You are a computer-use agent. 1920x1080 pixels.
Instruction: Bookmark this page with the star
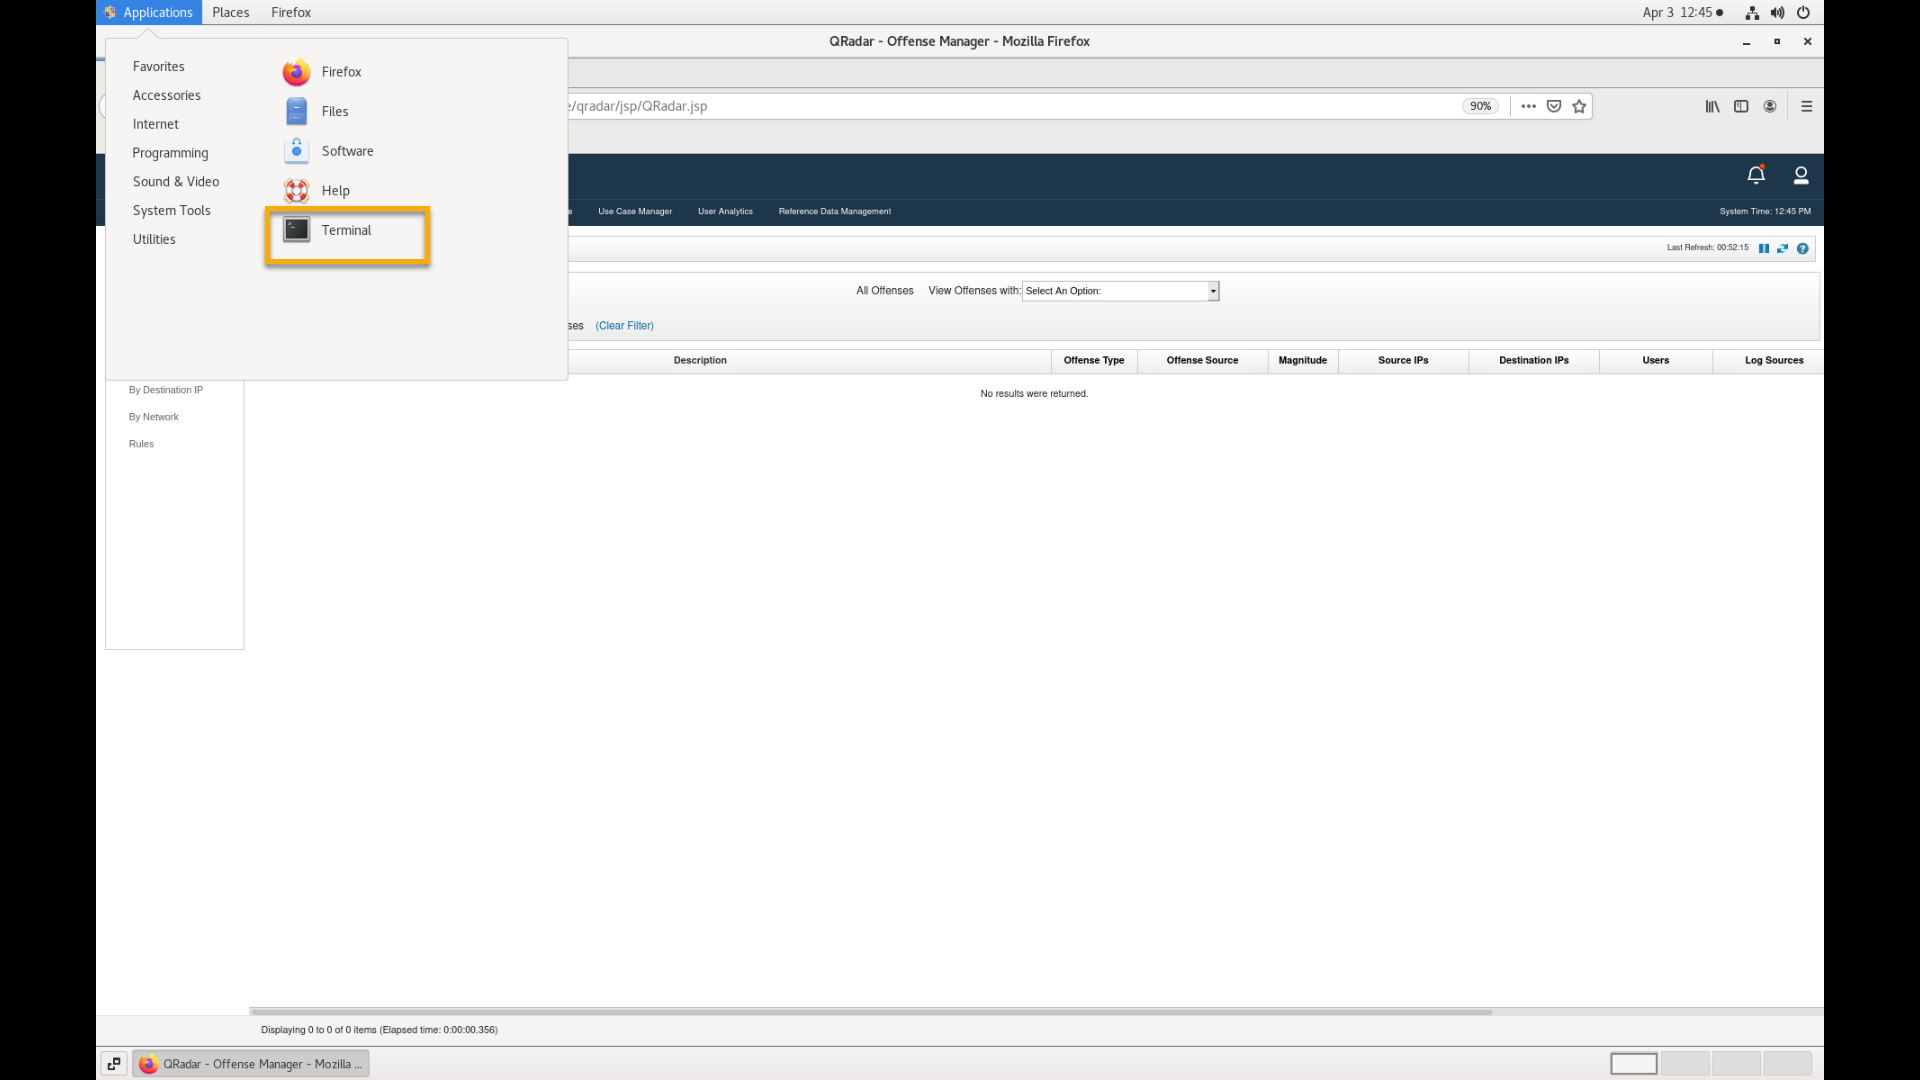click(x=1579, y=106)
